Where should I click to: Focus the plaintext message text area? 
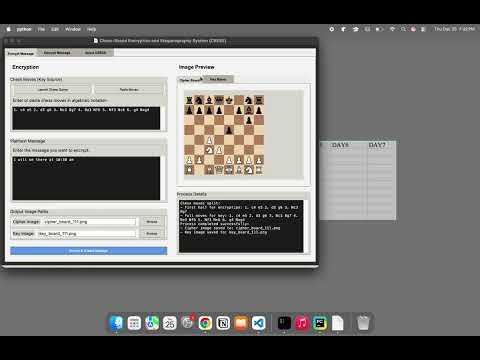[x=86, y=178]
